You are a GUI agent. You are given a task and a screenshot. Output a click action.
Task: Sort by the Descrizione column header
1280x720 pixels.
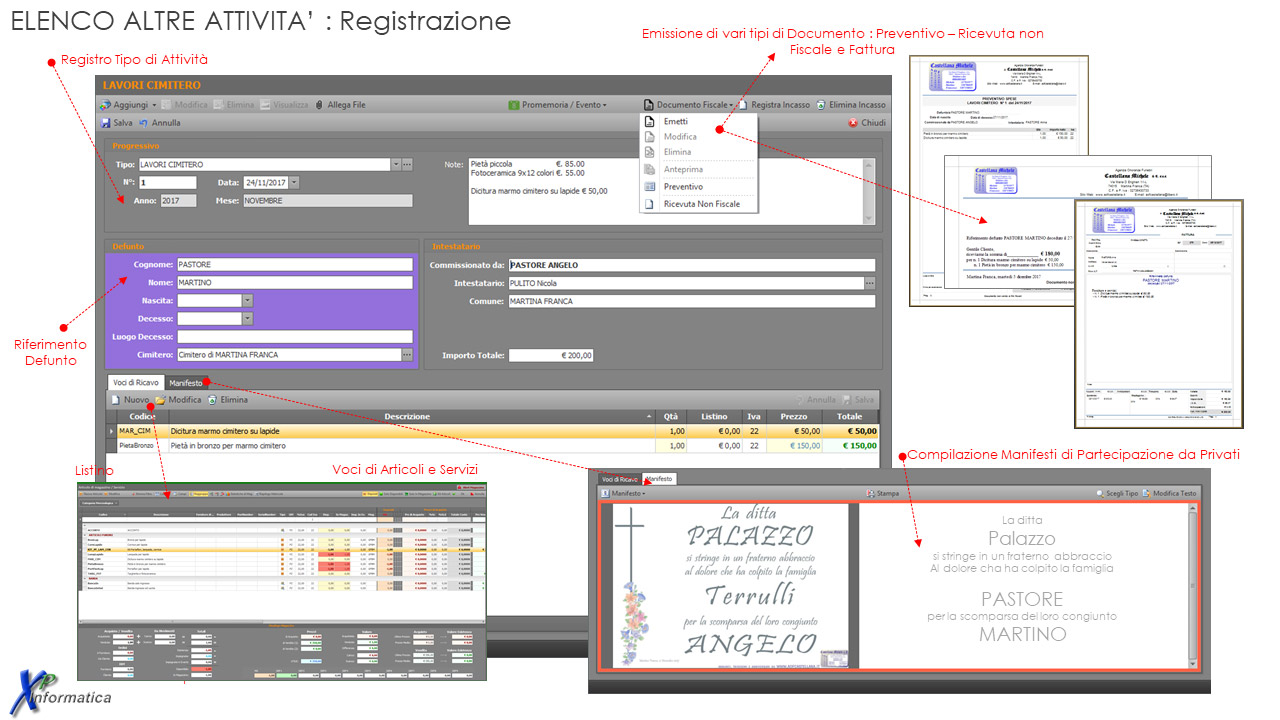tap(414, 417)
